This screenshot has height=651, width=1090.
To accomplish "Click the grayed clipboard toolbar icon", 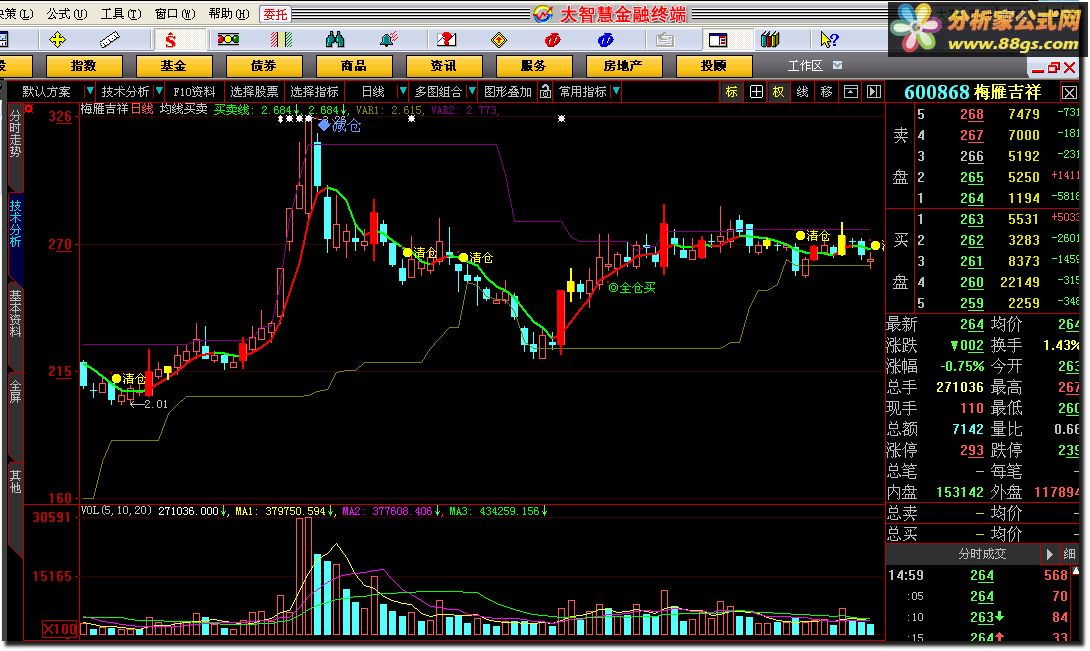I will point(665,40).
